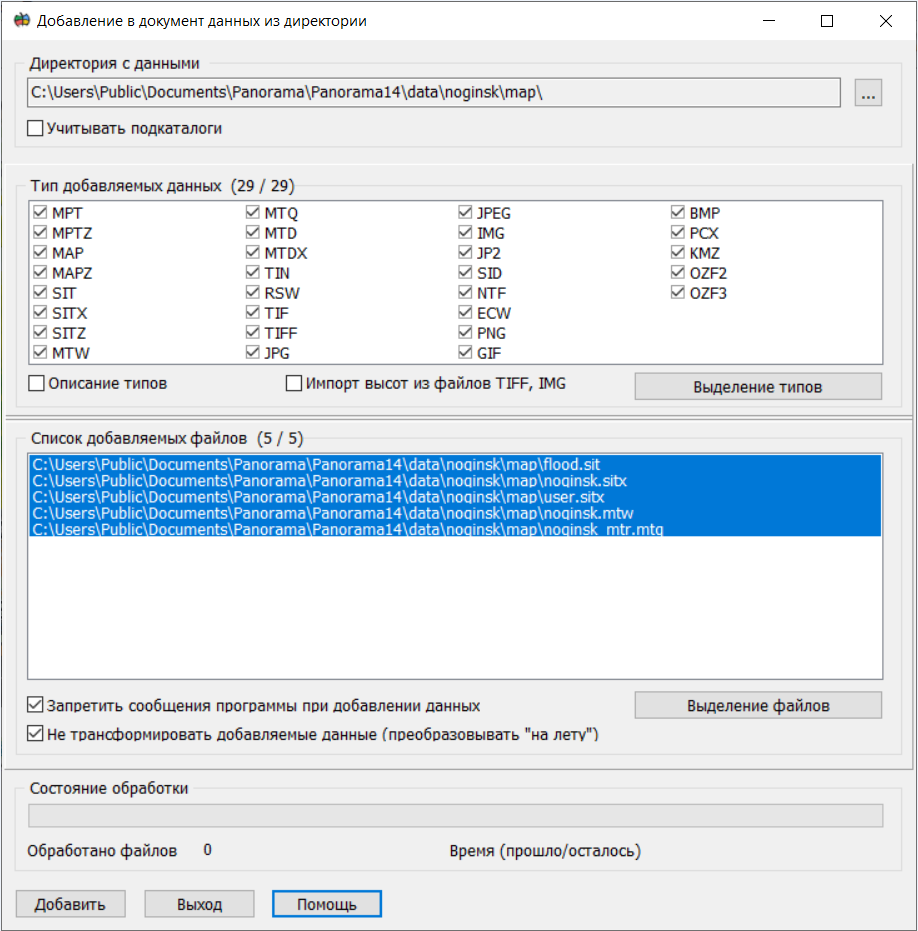Disable 'Запретить сообщения программы' checkbox

click(36, 704)
